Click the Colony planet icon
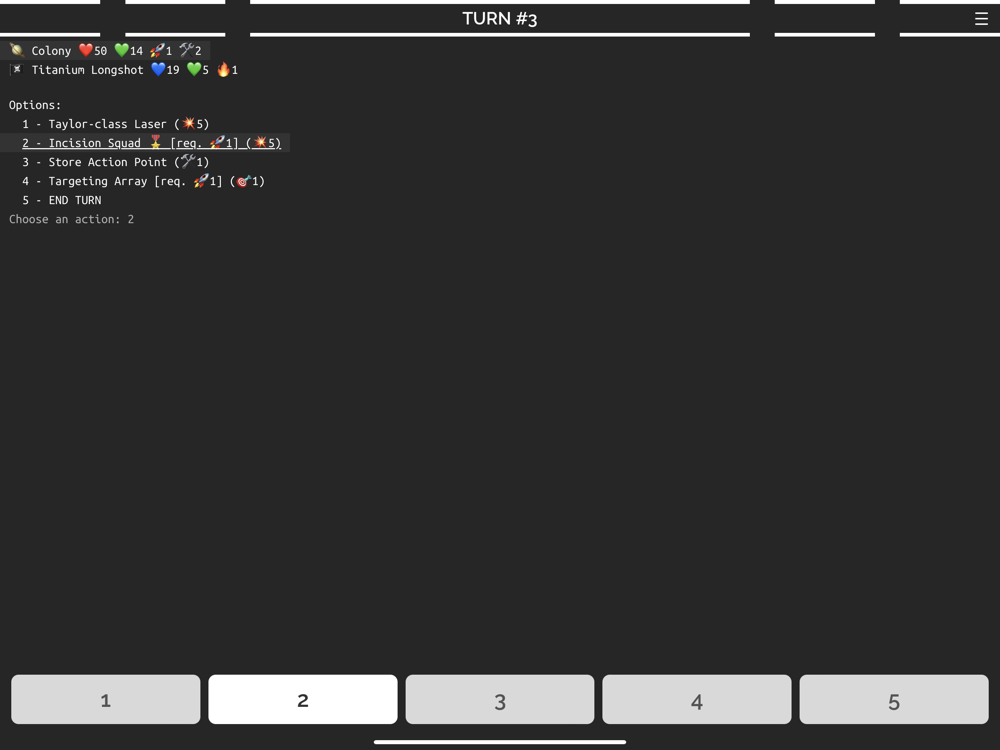This screenshot has height=750, width=1000. (17, 50)
